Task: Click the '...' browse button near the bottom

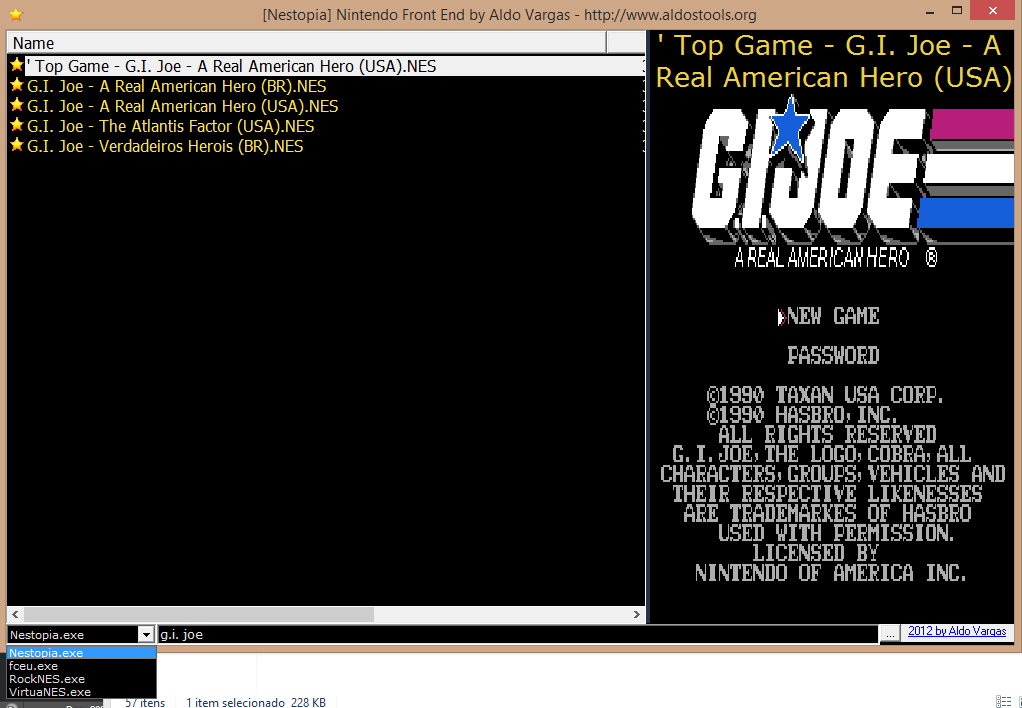Action: [889, 632]
